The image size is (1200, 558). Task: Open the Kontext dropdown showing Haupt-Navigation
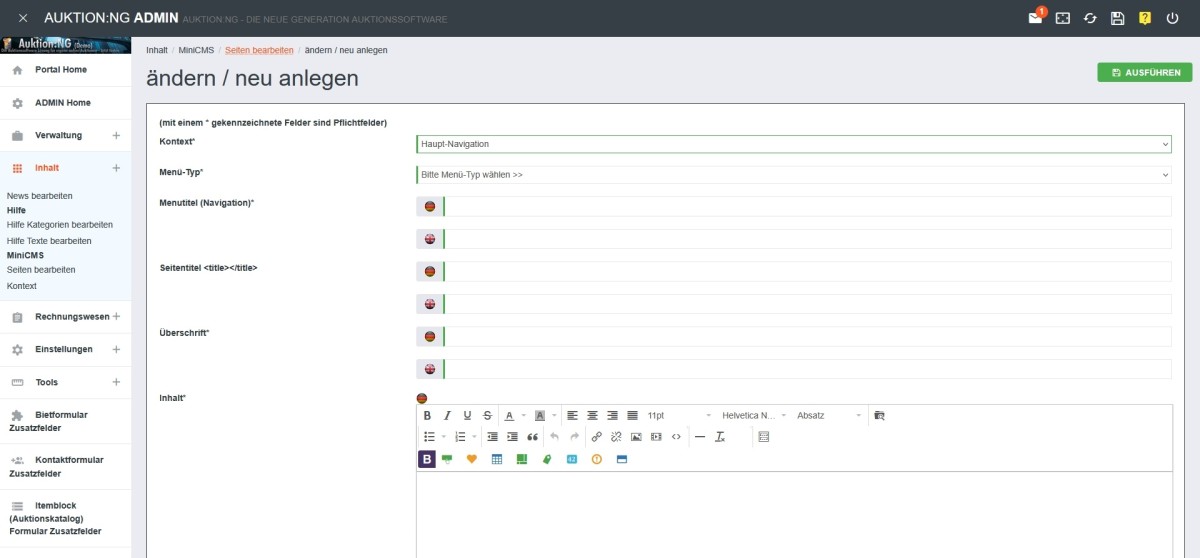click(794, 144)
